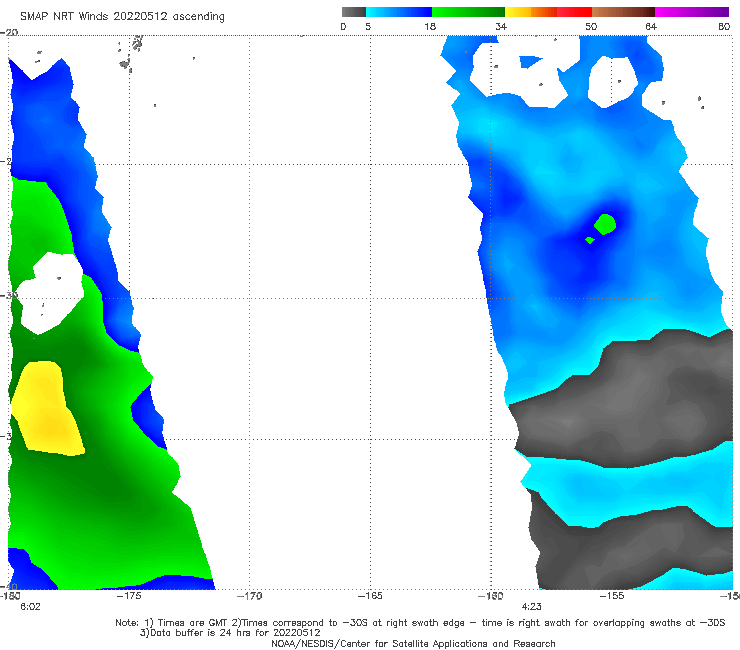Click the note starting 'Times are GMT'

pyautogui.click(x=420, y=623)
